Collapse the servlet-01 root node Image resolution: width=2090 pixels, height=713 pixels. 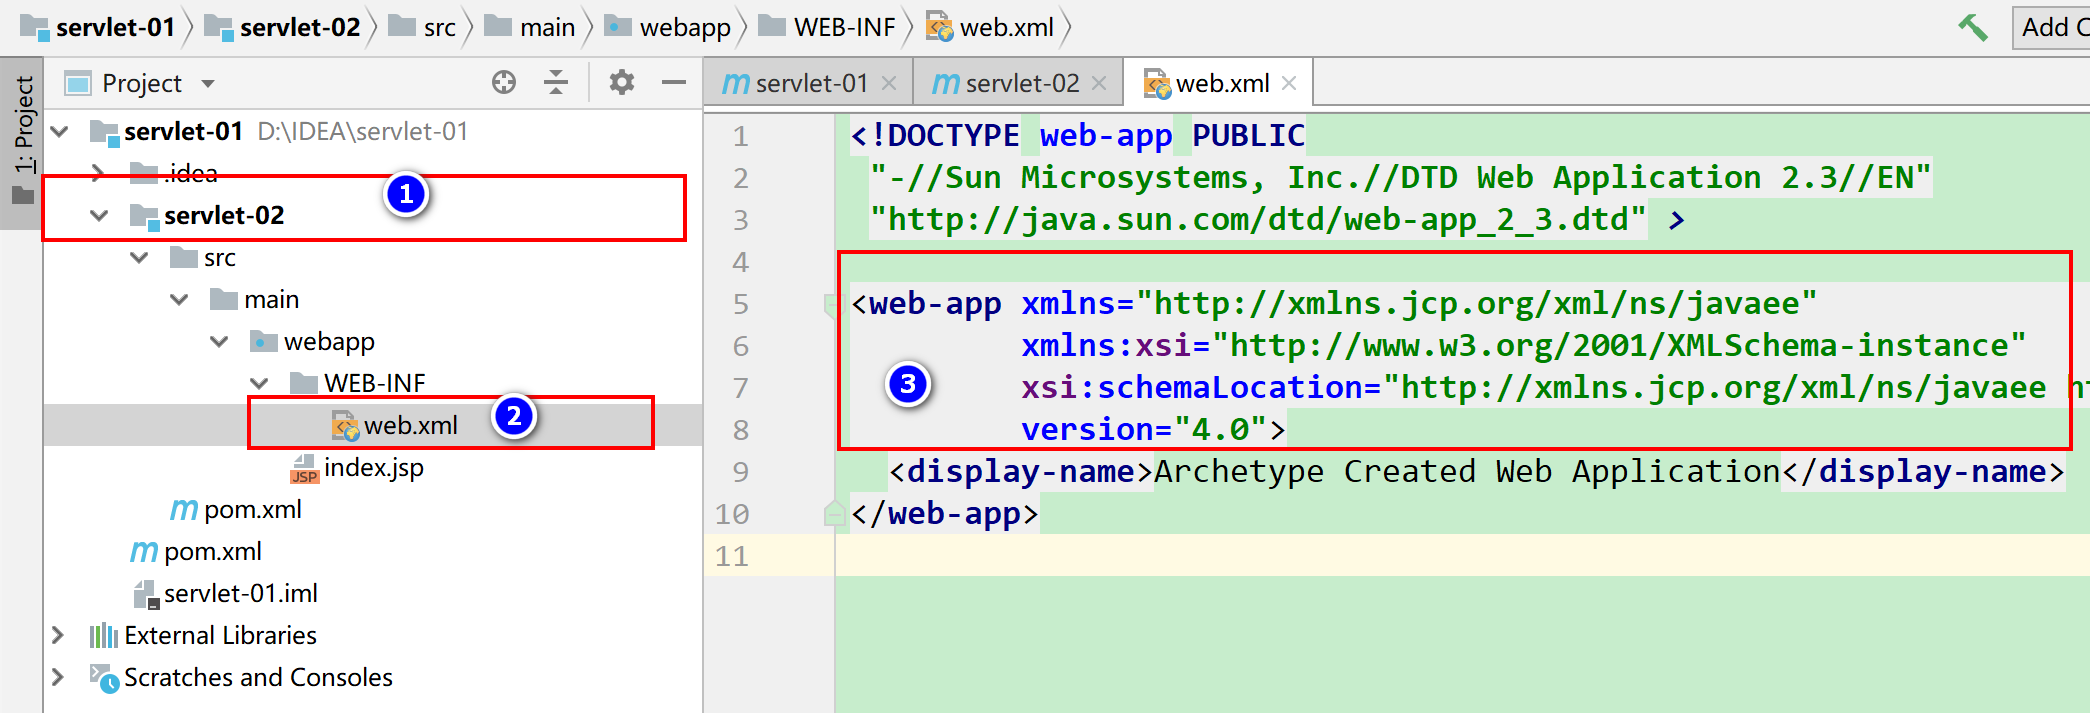(60, 131)
